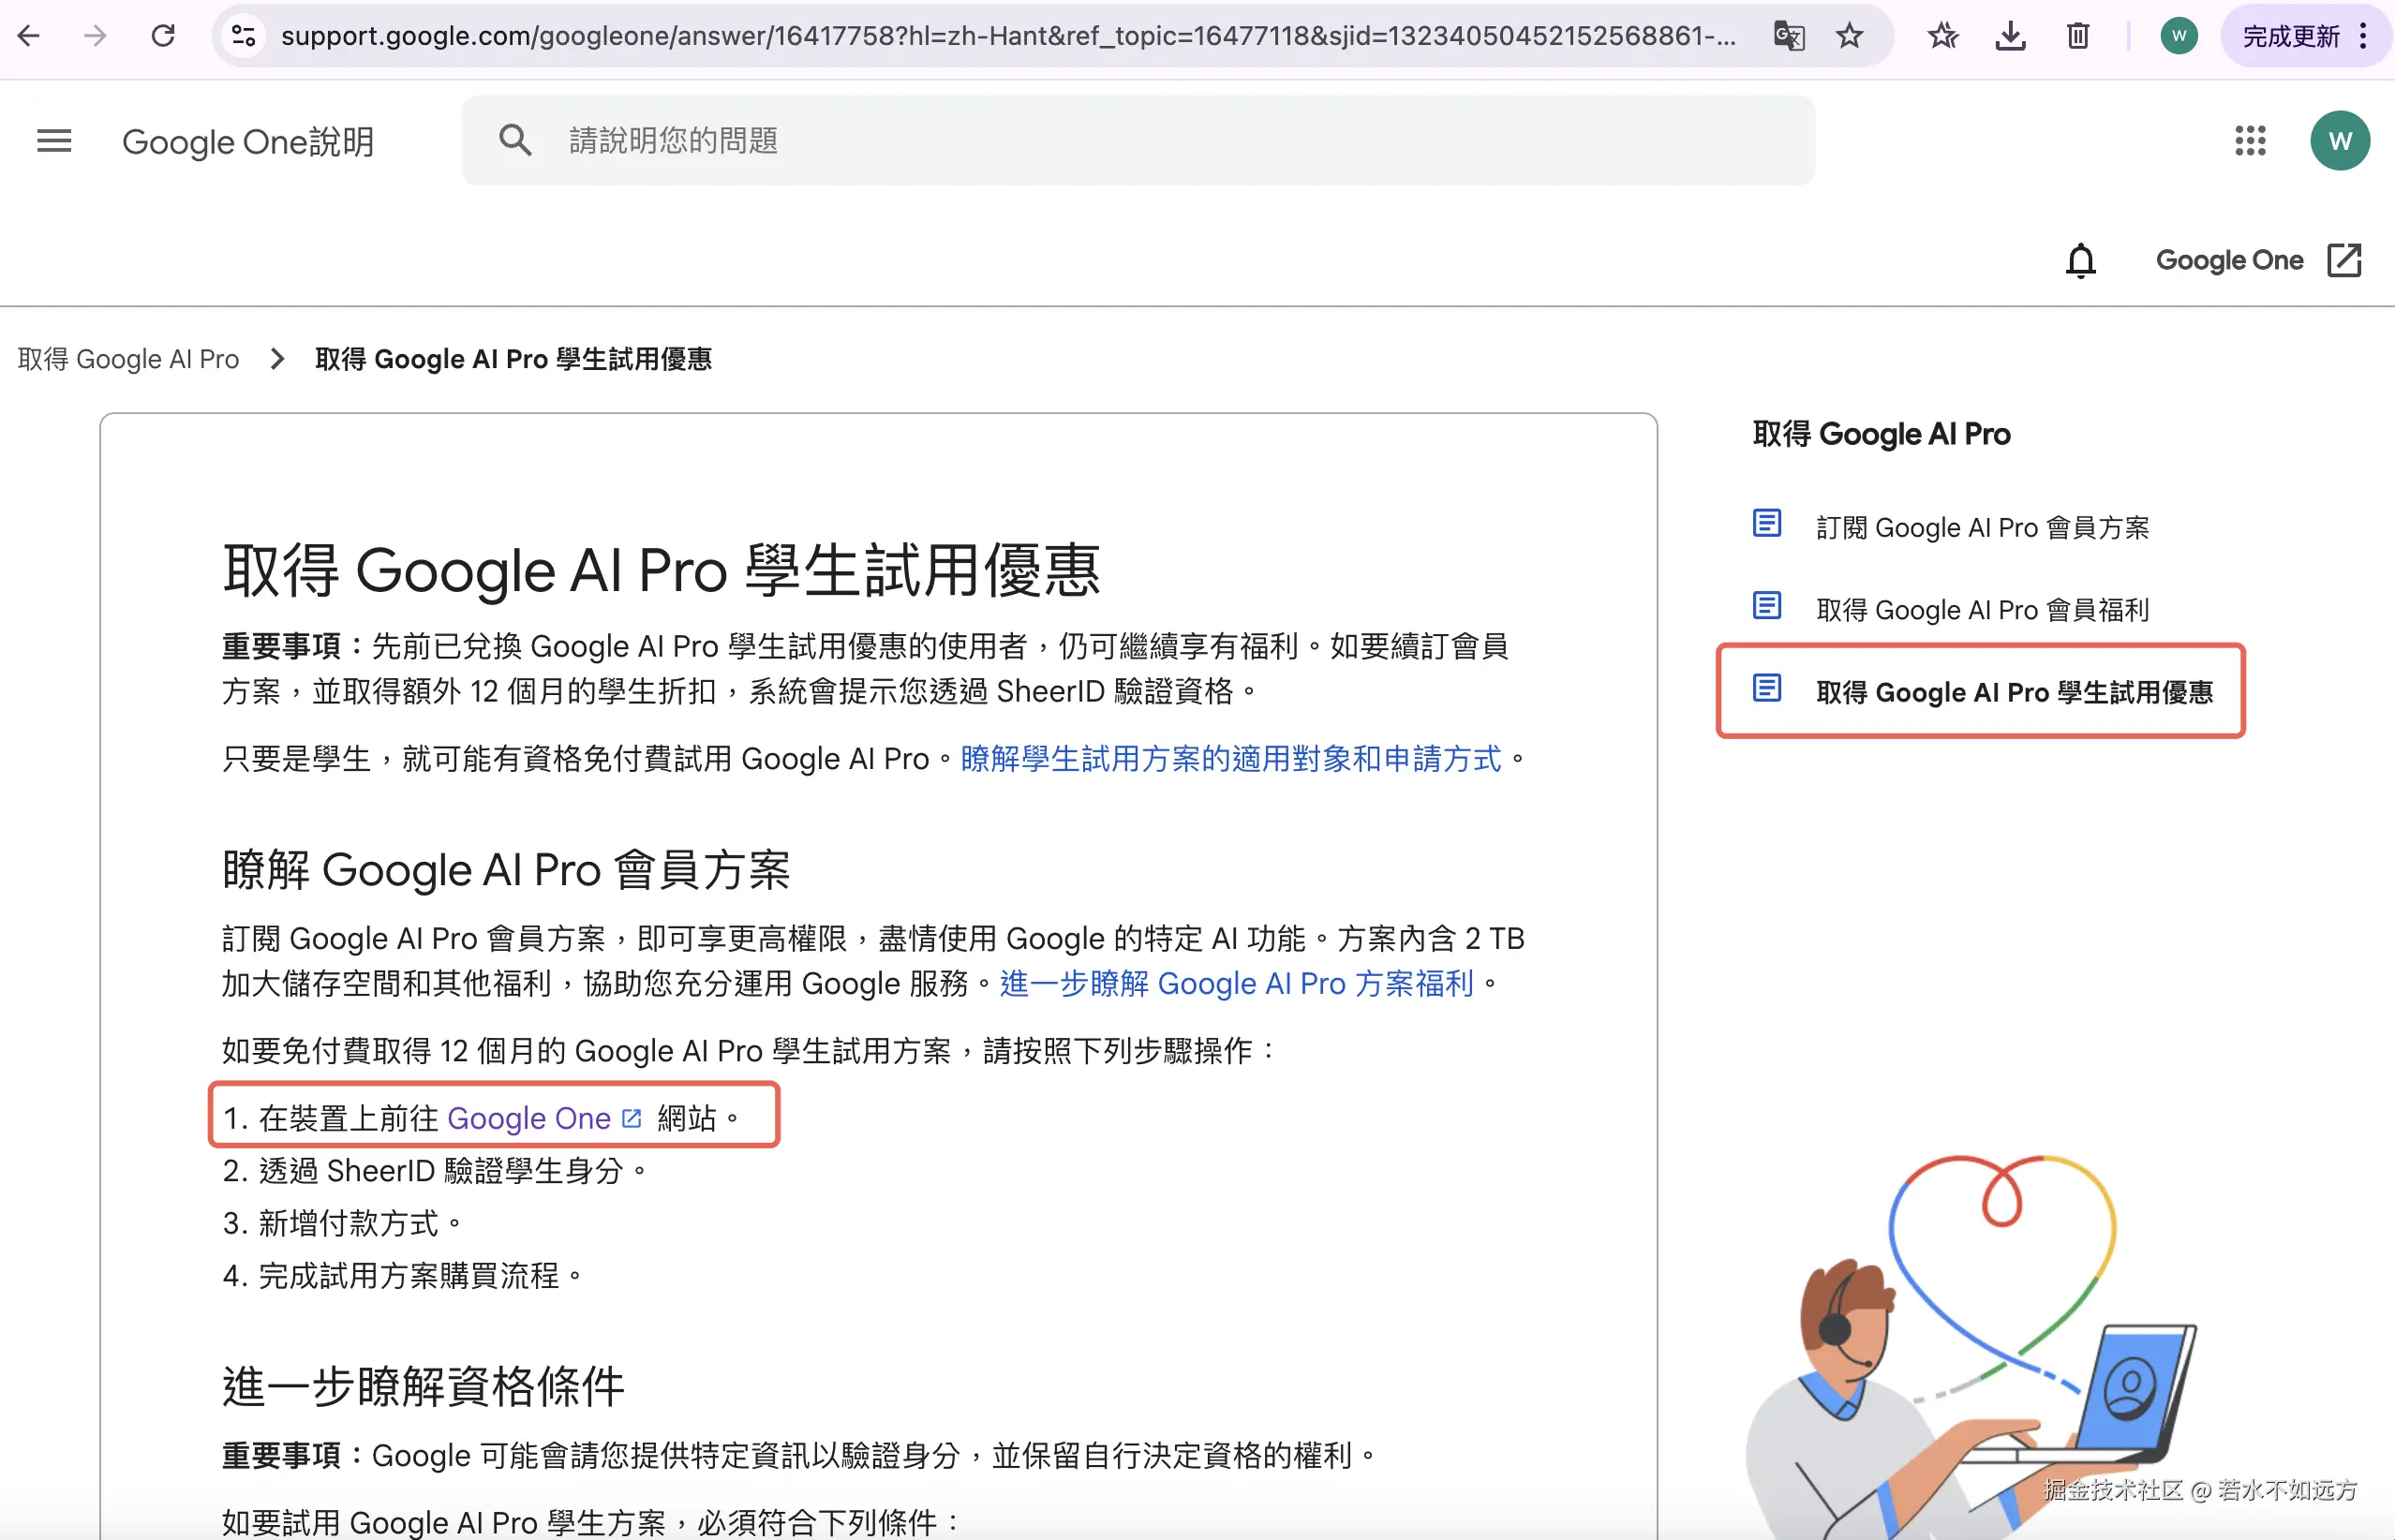Open the Chrome three-dot menu
The image size is (2395, 1540).
[x=2364, y=37]
